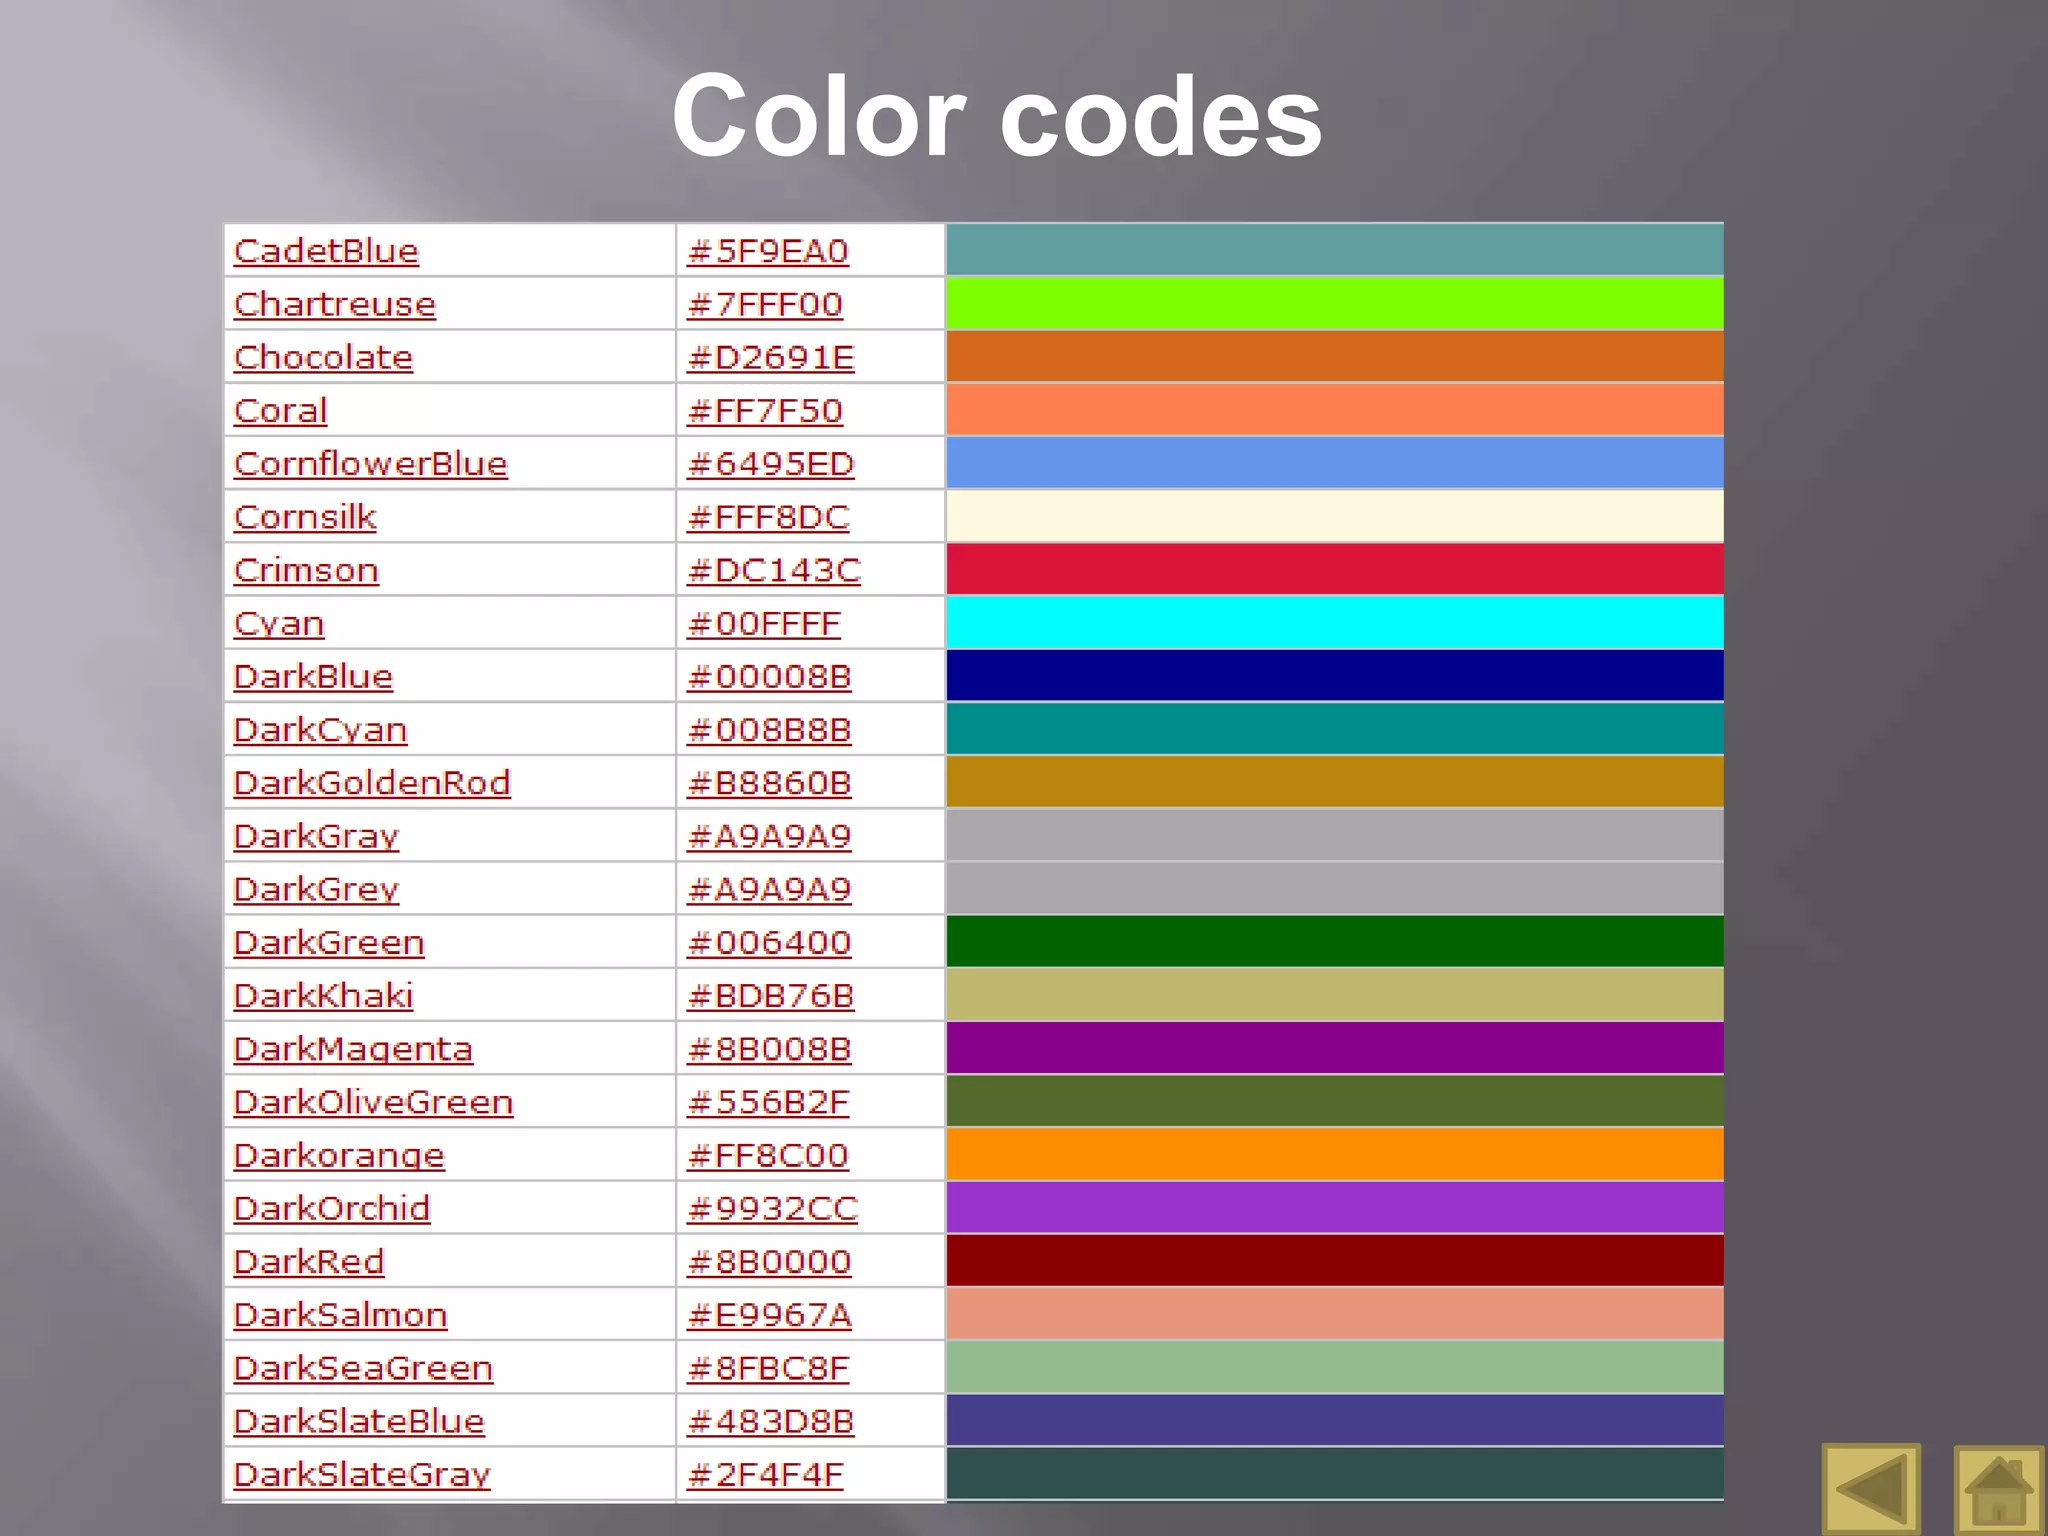Click the home navigation icon
The height and width of the screenshot is (1536, 2048).
coord(1998,1490)
